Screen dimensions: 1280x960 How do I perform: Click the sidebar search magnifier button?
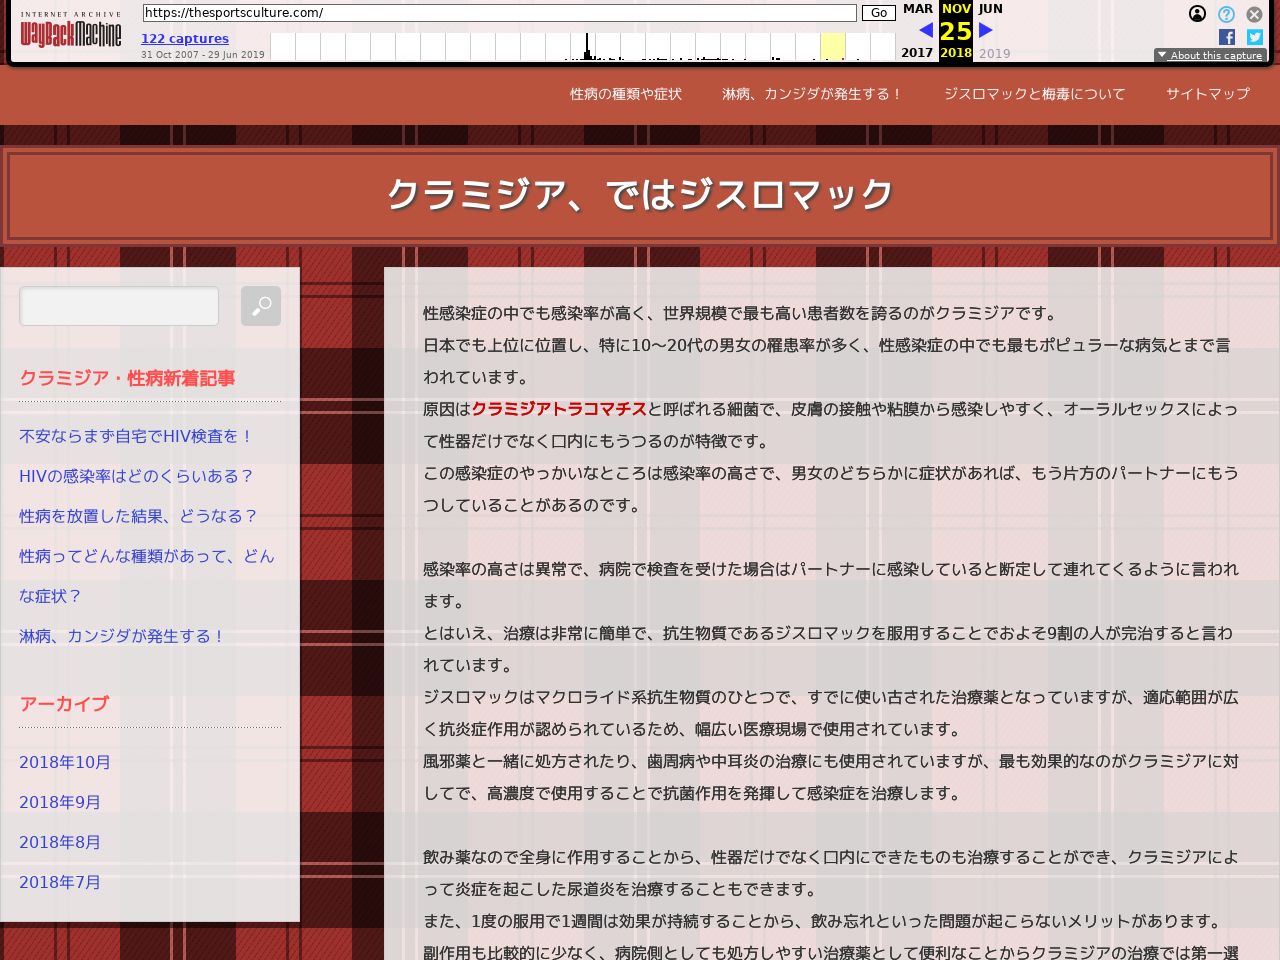[260, 306]
